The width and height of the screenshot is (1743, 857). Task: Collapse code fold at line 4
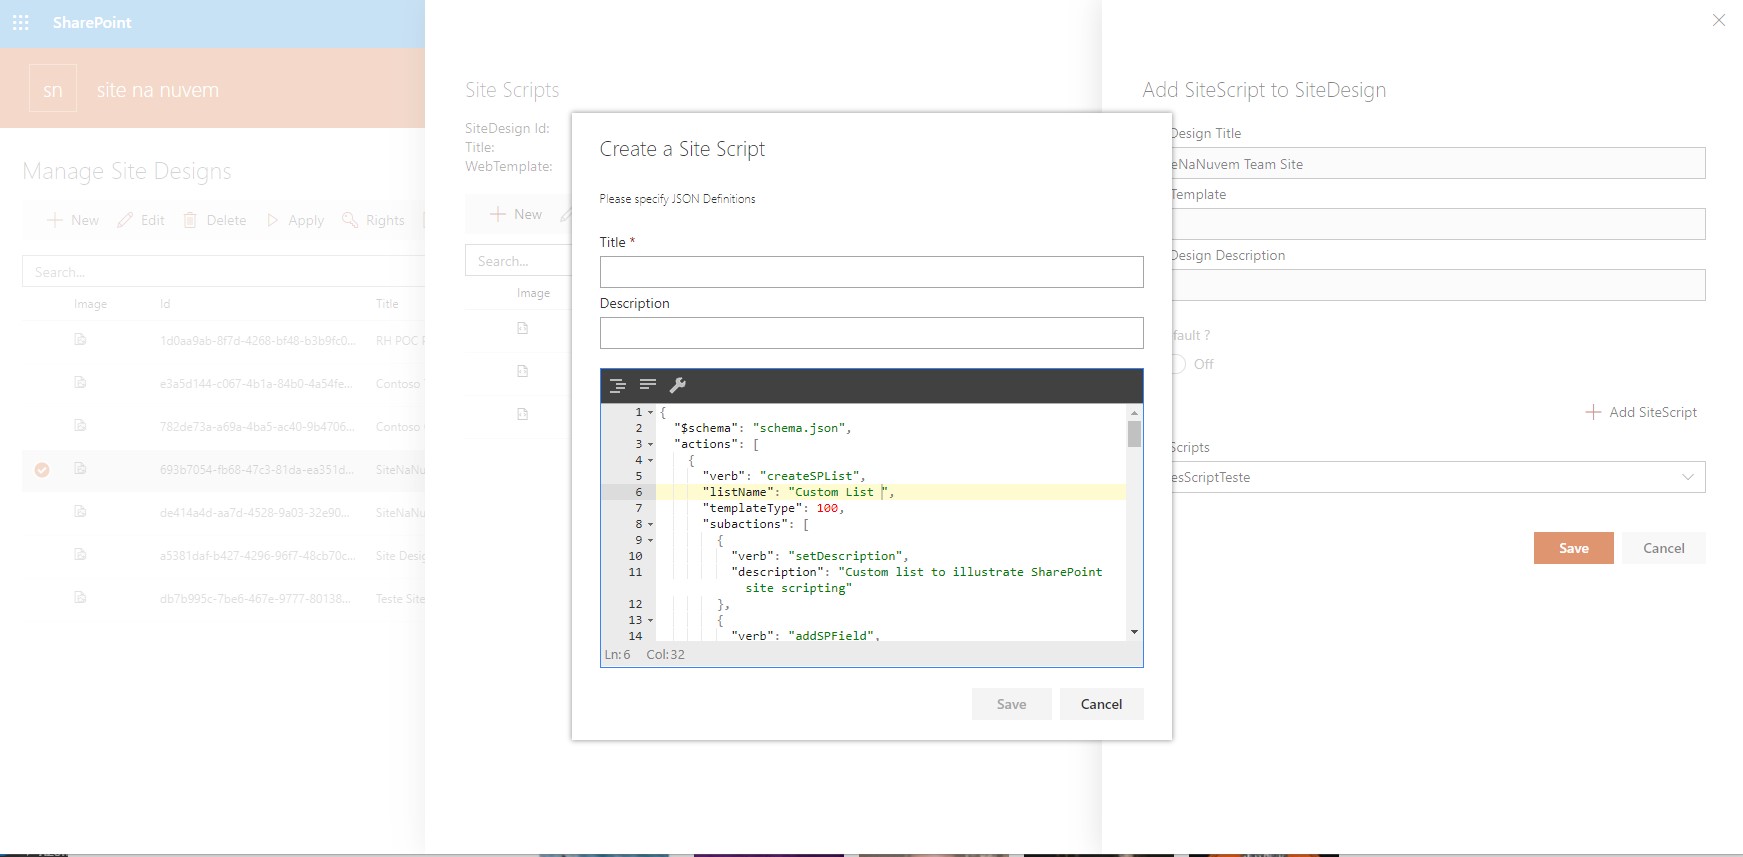(x=650, y=460)
